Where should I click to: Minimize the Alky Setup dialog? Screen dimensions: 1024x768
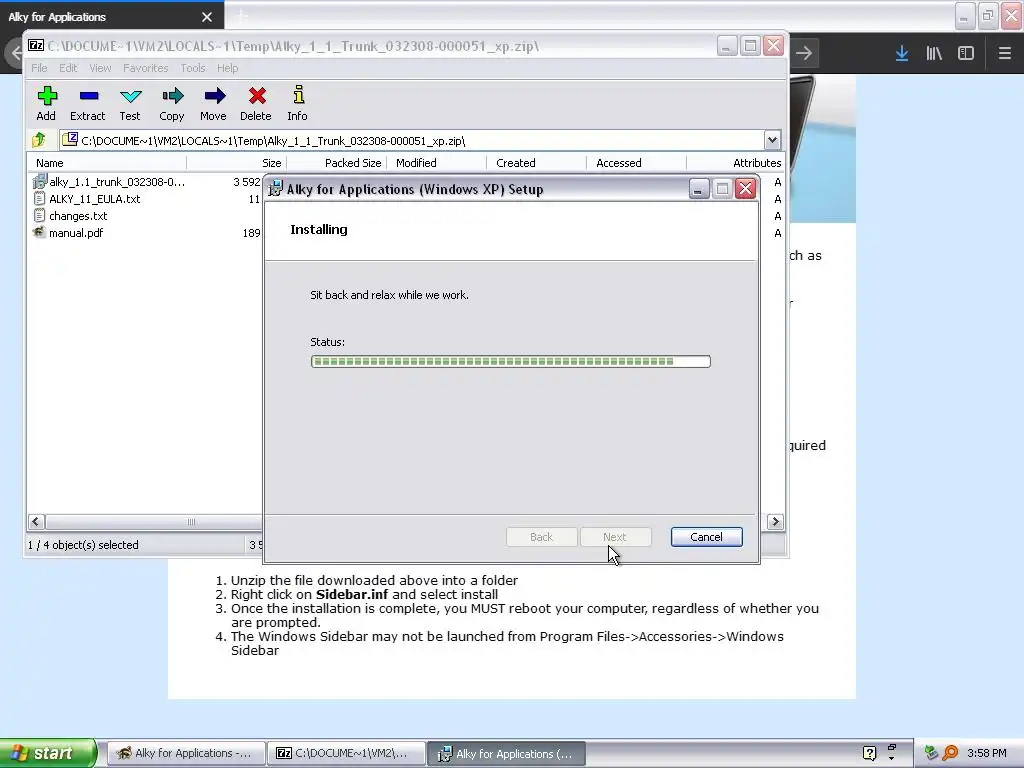[x=699, y=189]
